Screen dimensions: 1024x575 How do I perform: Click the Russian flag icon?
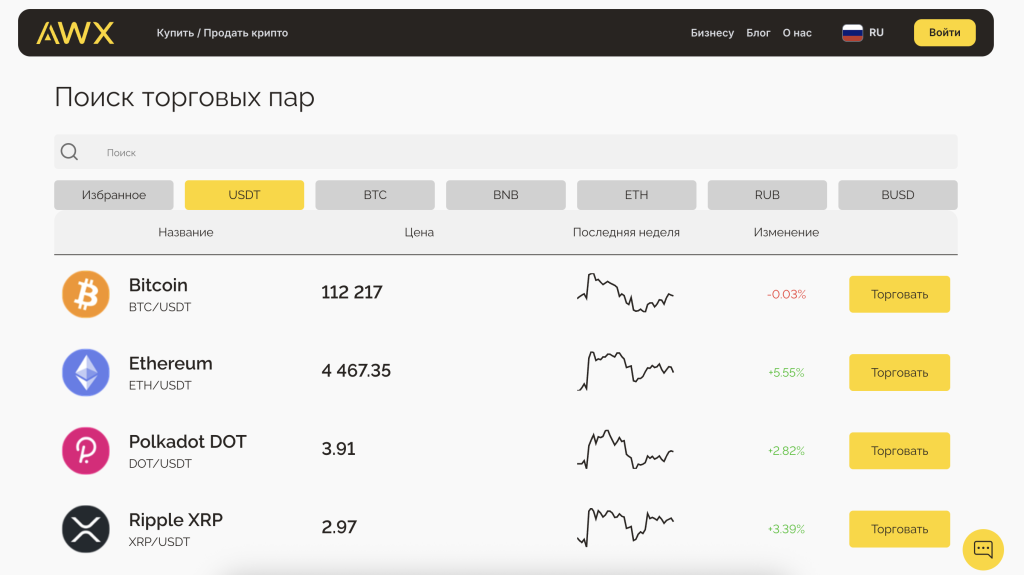(852, 33)
